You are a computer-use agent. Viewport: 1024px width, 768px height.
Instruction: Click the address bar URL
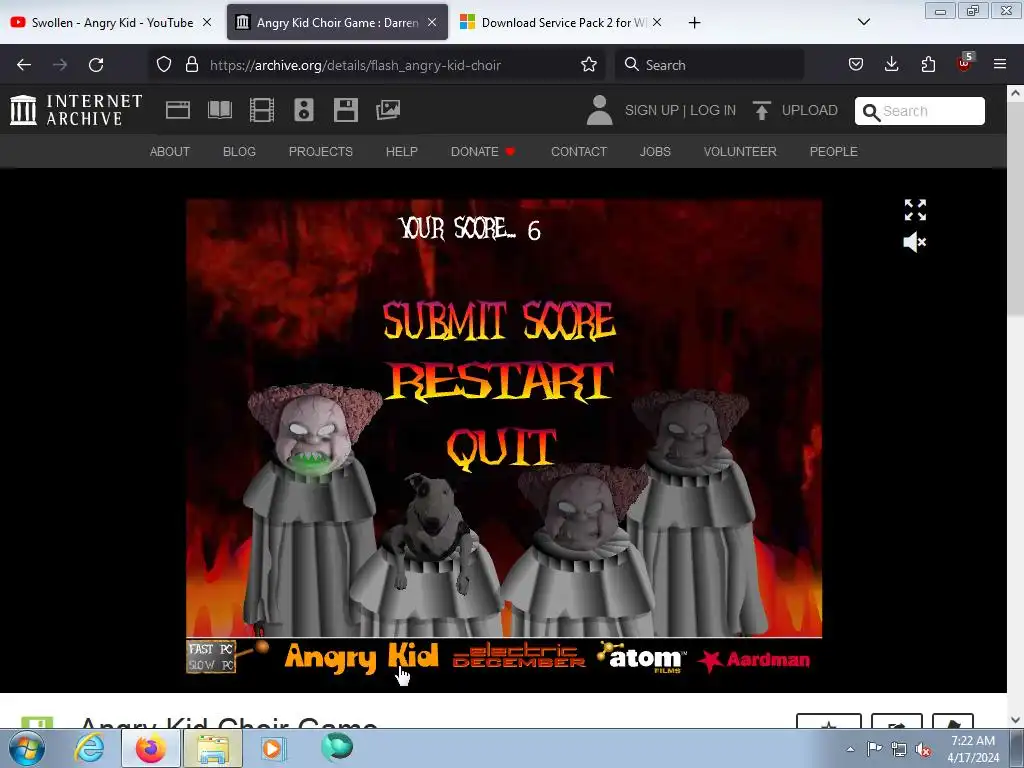pos(355,65)
